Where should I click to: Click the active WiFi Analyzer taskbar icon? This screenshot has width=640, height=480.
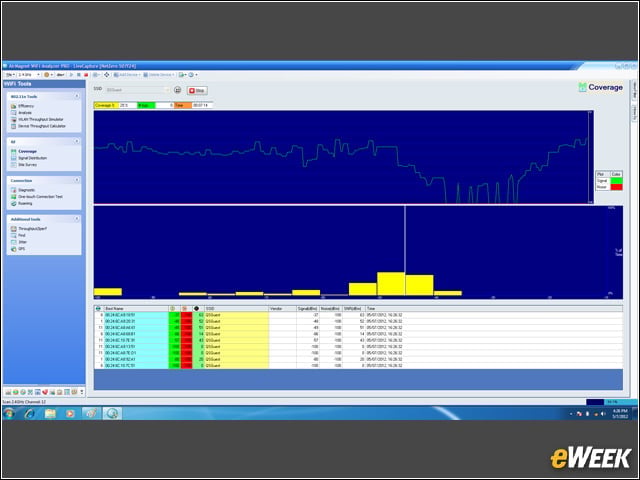112,413
